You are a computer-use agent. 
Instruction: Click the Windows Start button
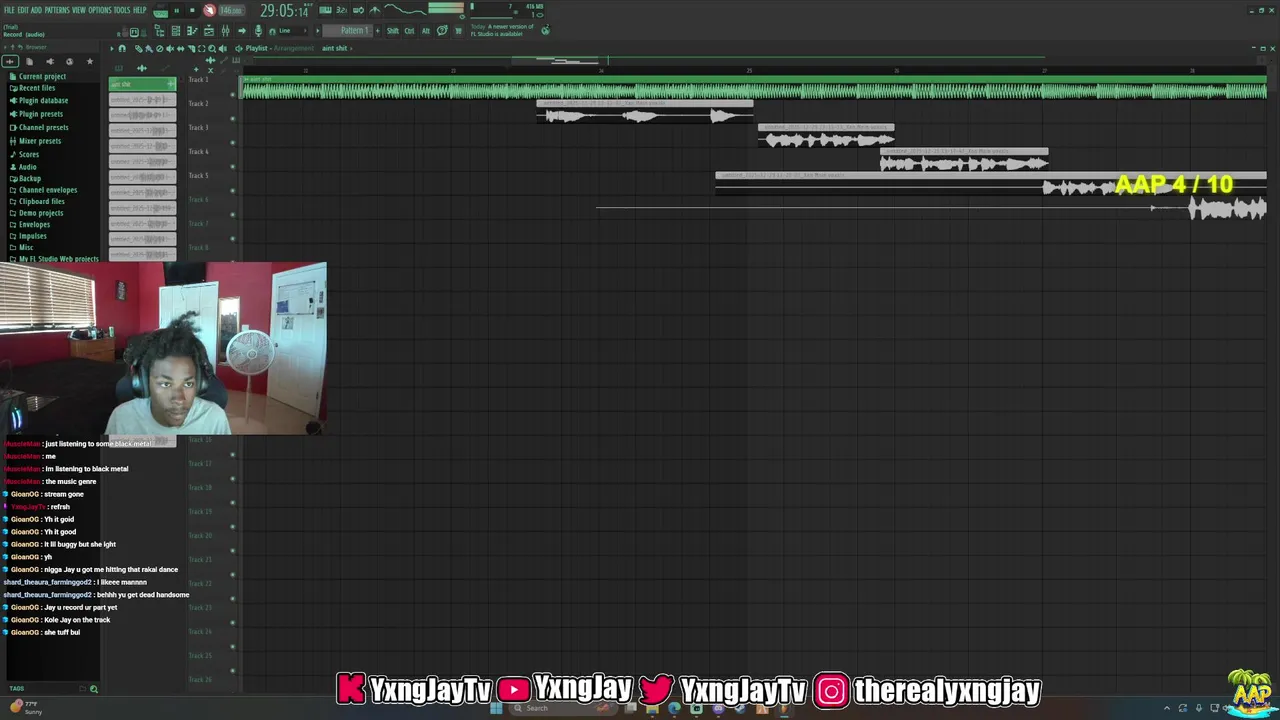(x=496, y=708)
